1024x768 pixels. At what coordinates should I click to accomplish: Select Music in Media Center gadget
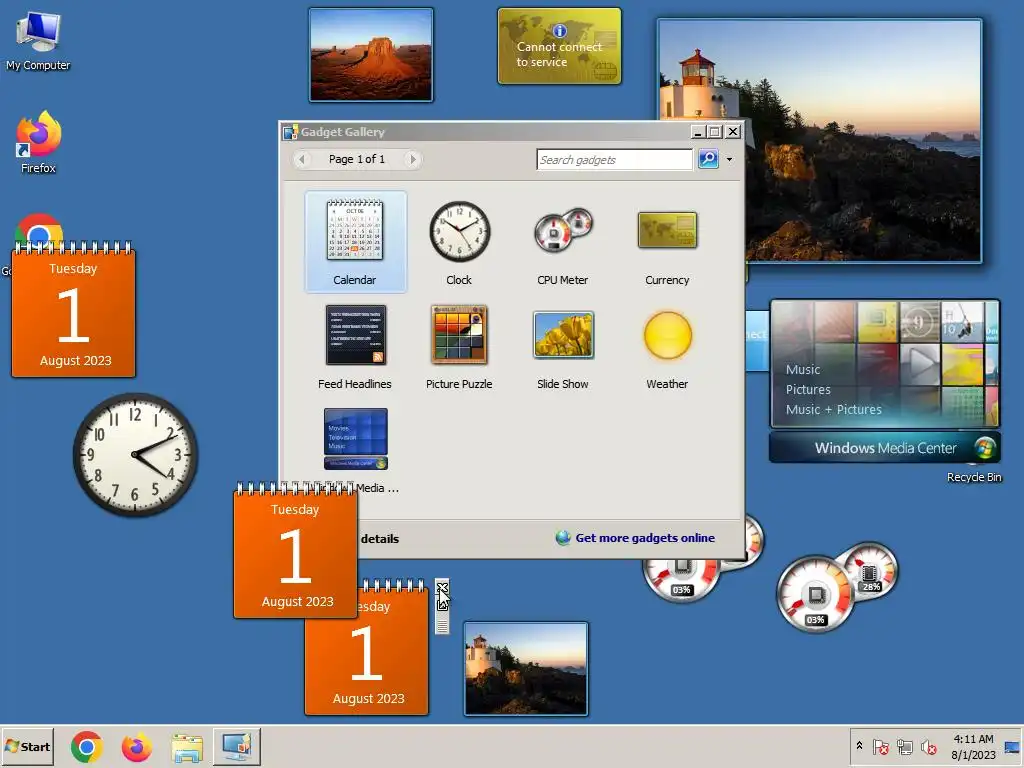coord(803,370)
